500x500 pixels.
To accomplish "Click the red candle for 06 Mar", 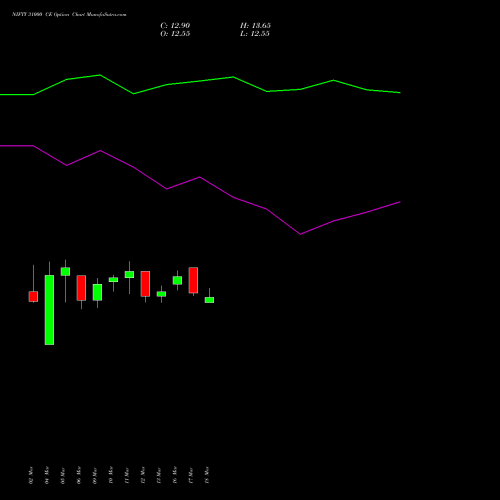I will (81, 288).
